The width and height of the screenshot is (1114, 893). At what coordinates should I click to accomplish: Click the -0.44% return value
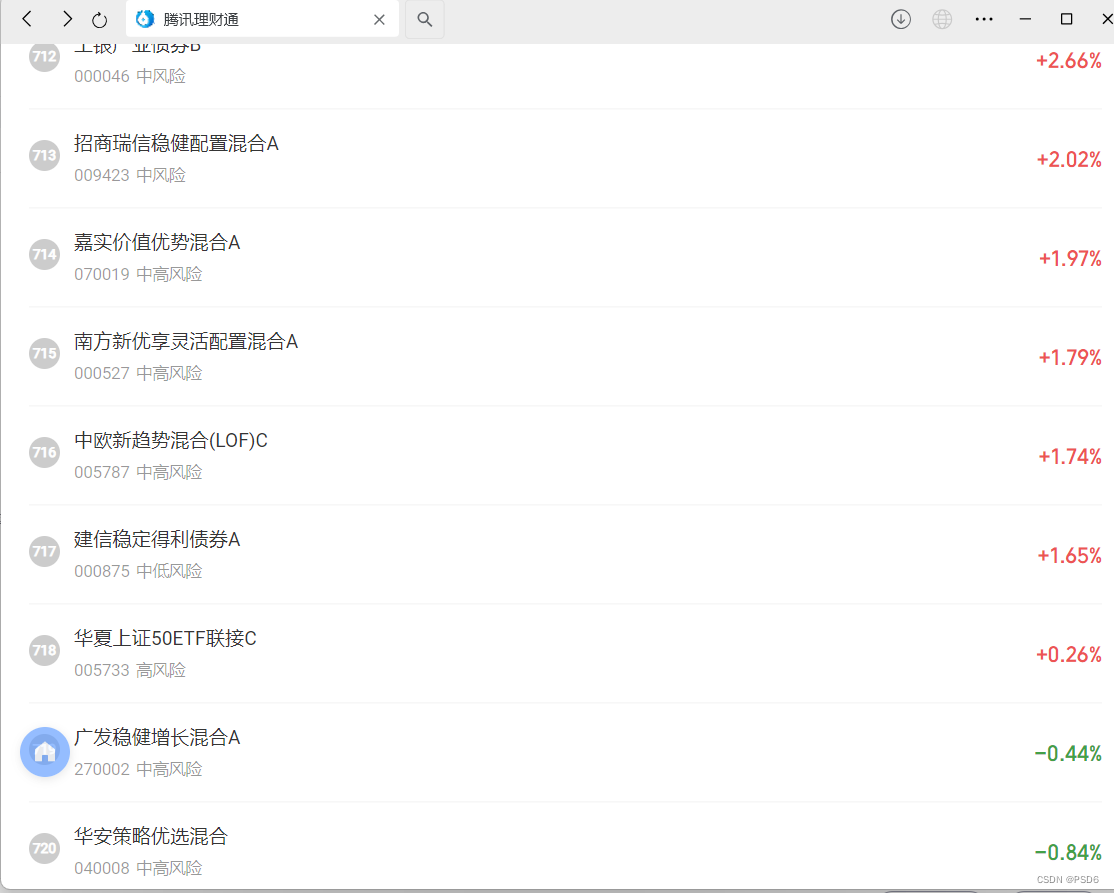1068,753
